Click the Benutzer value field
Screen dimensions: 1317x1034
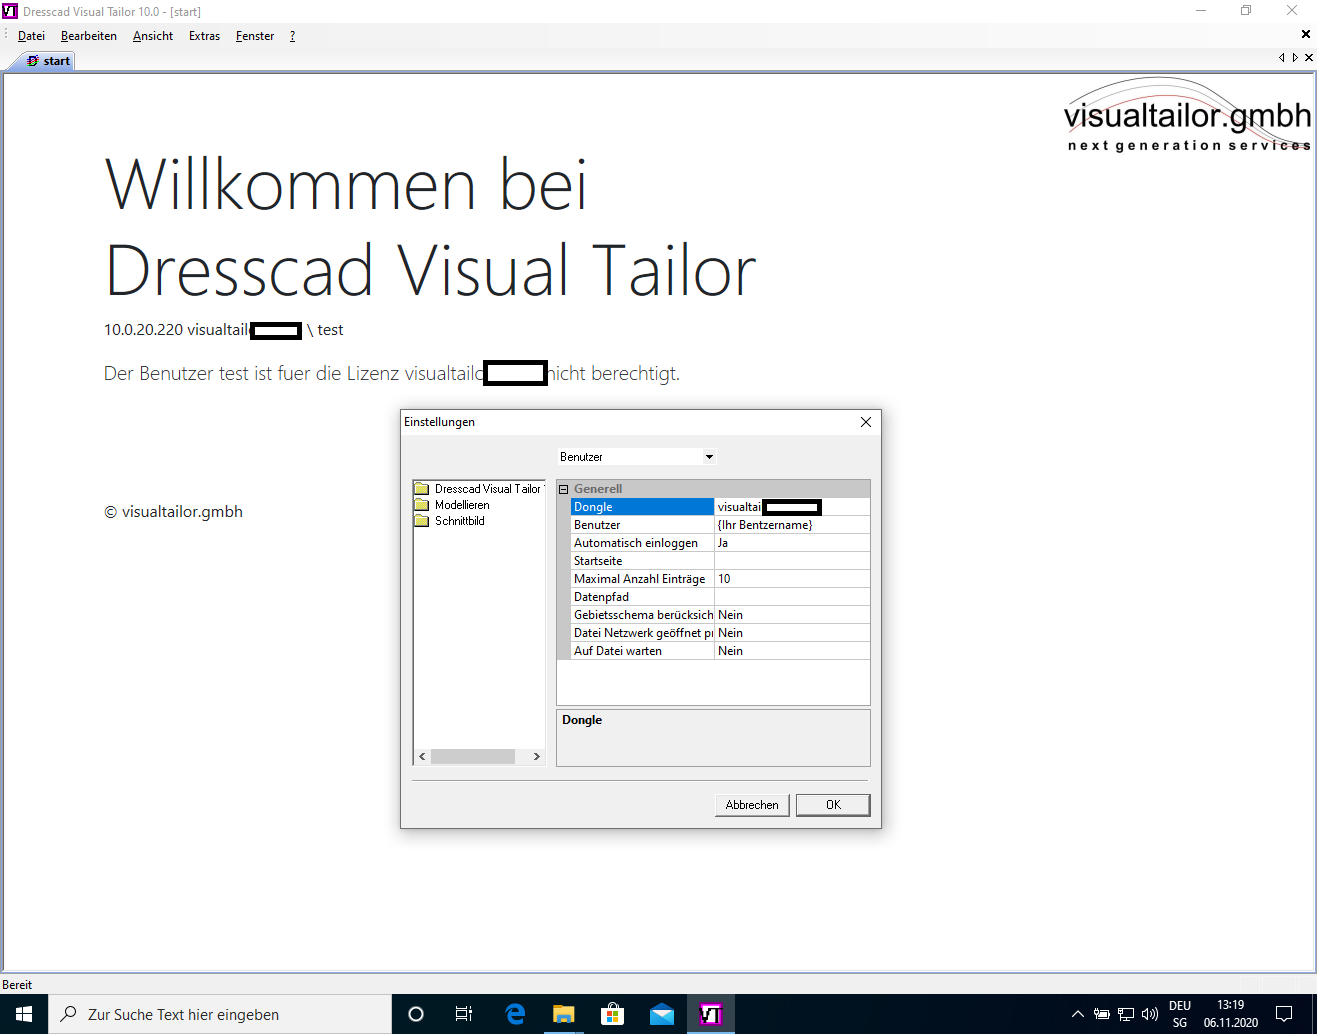pyautogui.click(x=791, y=525)
